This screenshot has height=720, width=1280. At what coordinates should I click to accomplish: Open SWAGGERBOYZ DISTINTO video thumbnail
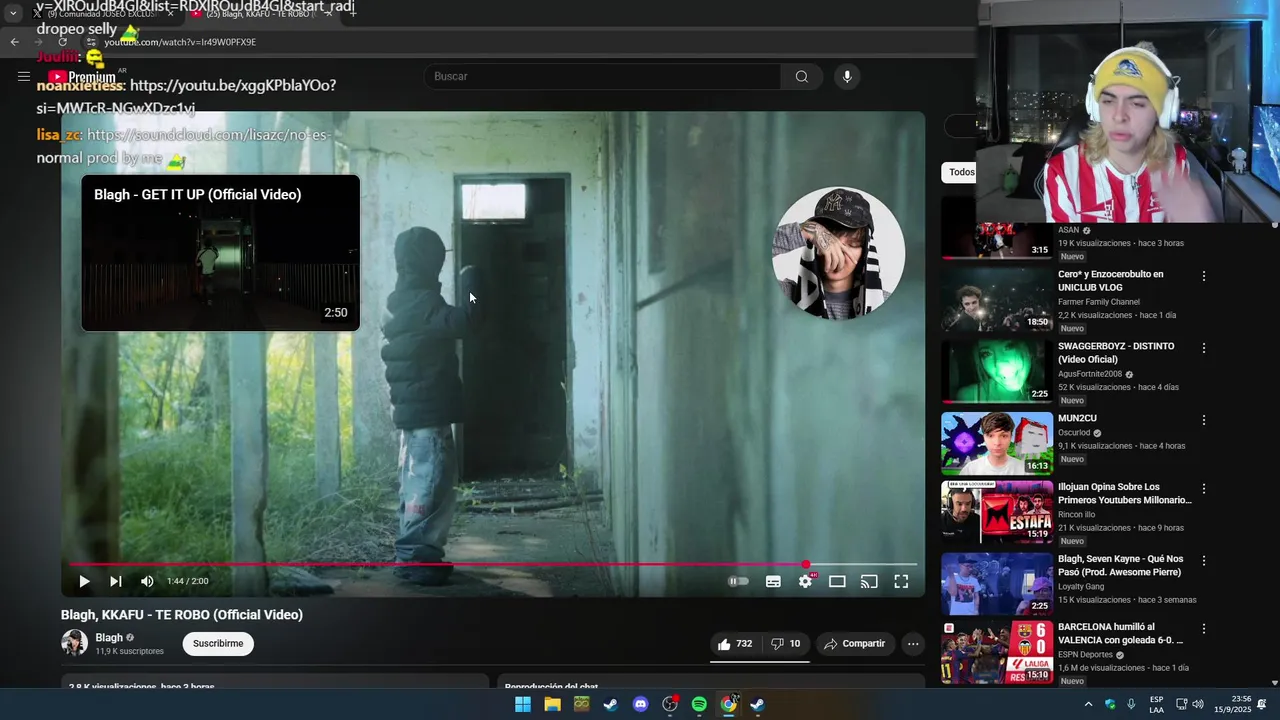[997, 370]
